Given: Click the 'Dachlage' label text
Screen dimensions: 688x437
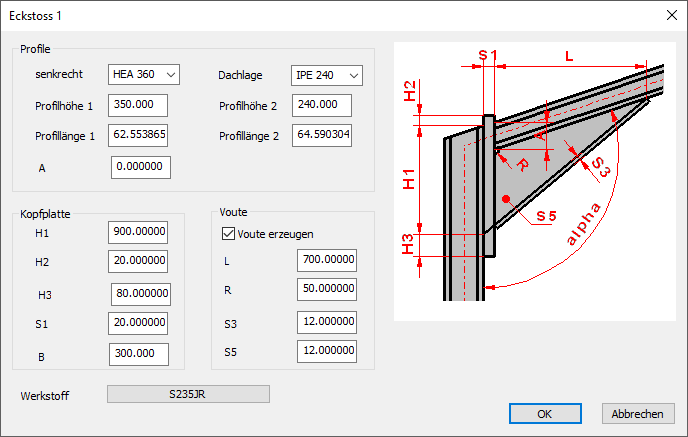Looking at the screenshot, I should [240, 75].
